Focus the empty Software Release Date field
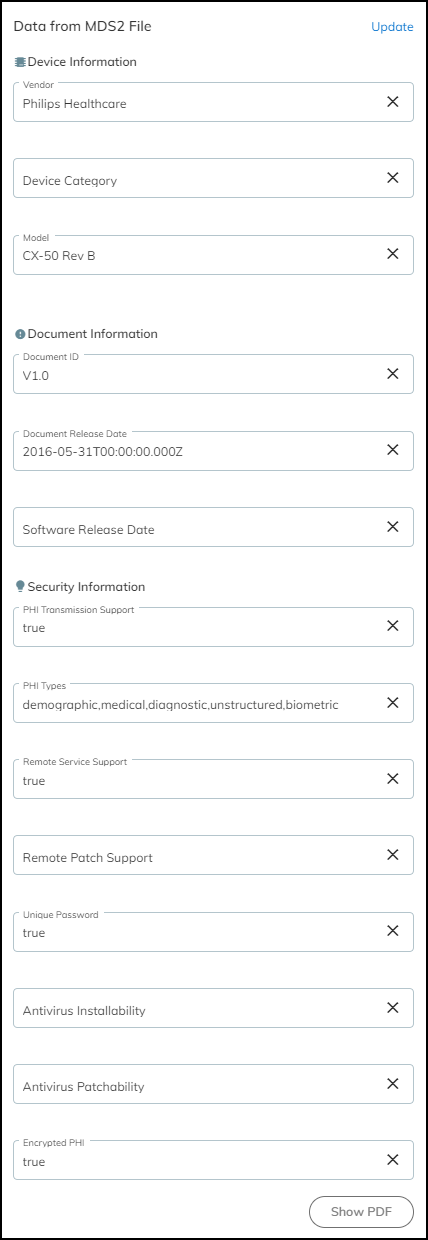 tap(213, 526)
